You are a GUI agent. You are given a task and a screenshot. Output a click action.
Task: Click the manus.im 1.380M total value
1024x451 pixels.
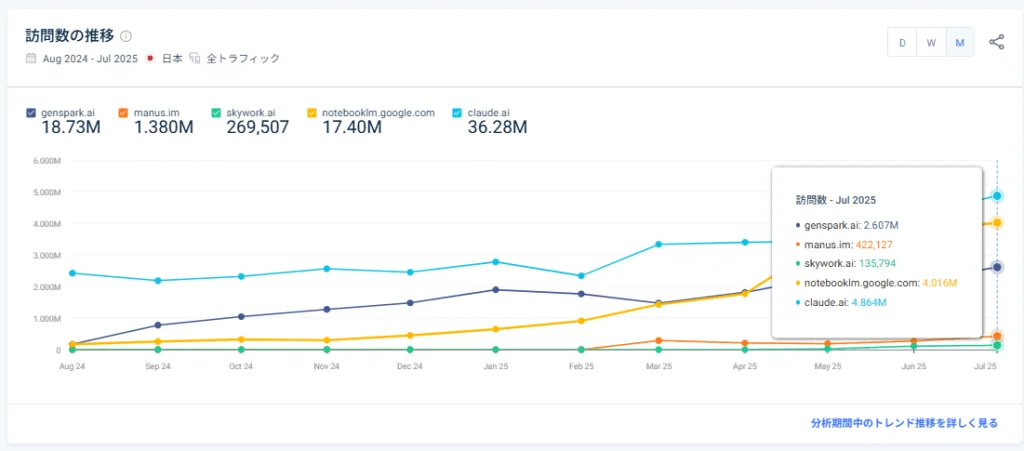point(163,127)
